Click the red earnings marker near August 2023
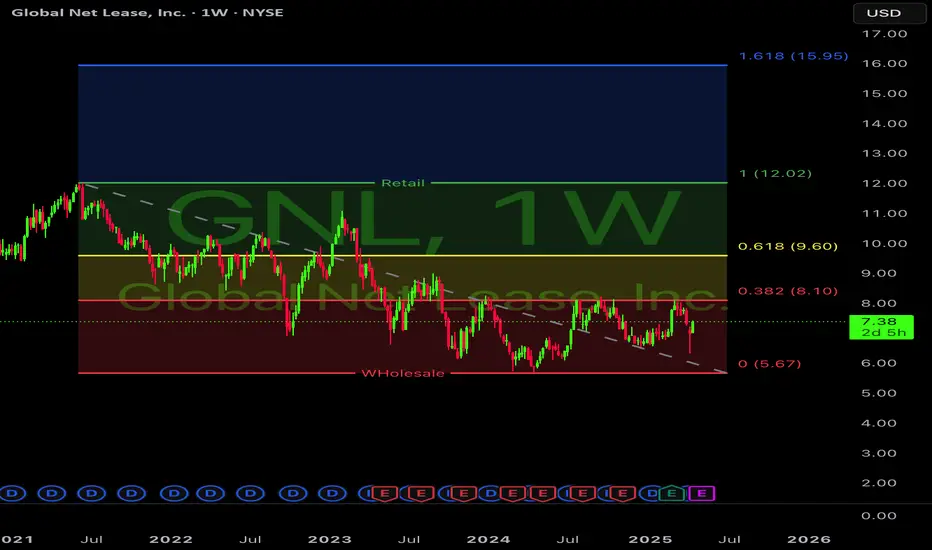Viewport: 932px width, 550px height. pyautogui.click(x=421, y=494)
